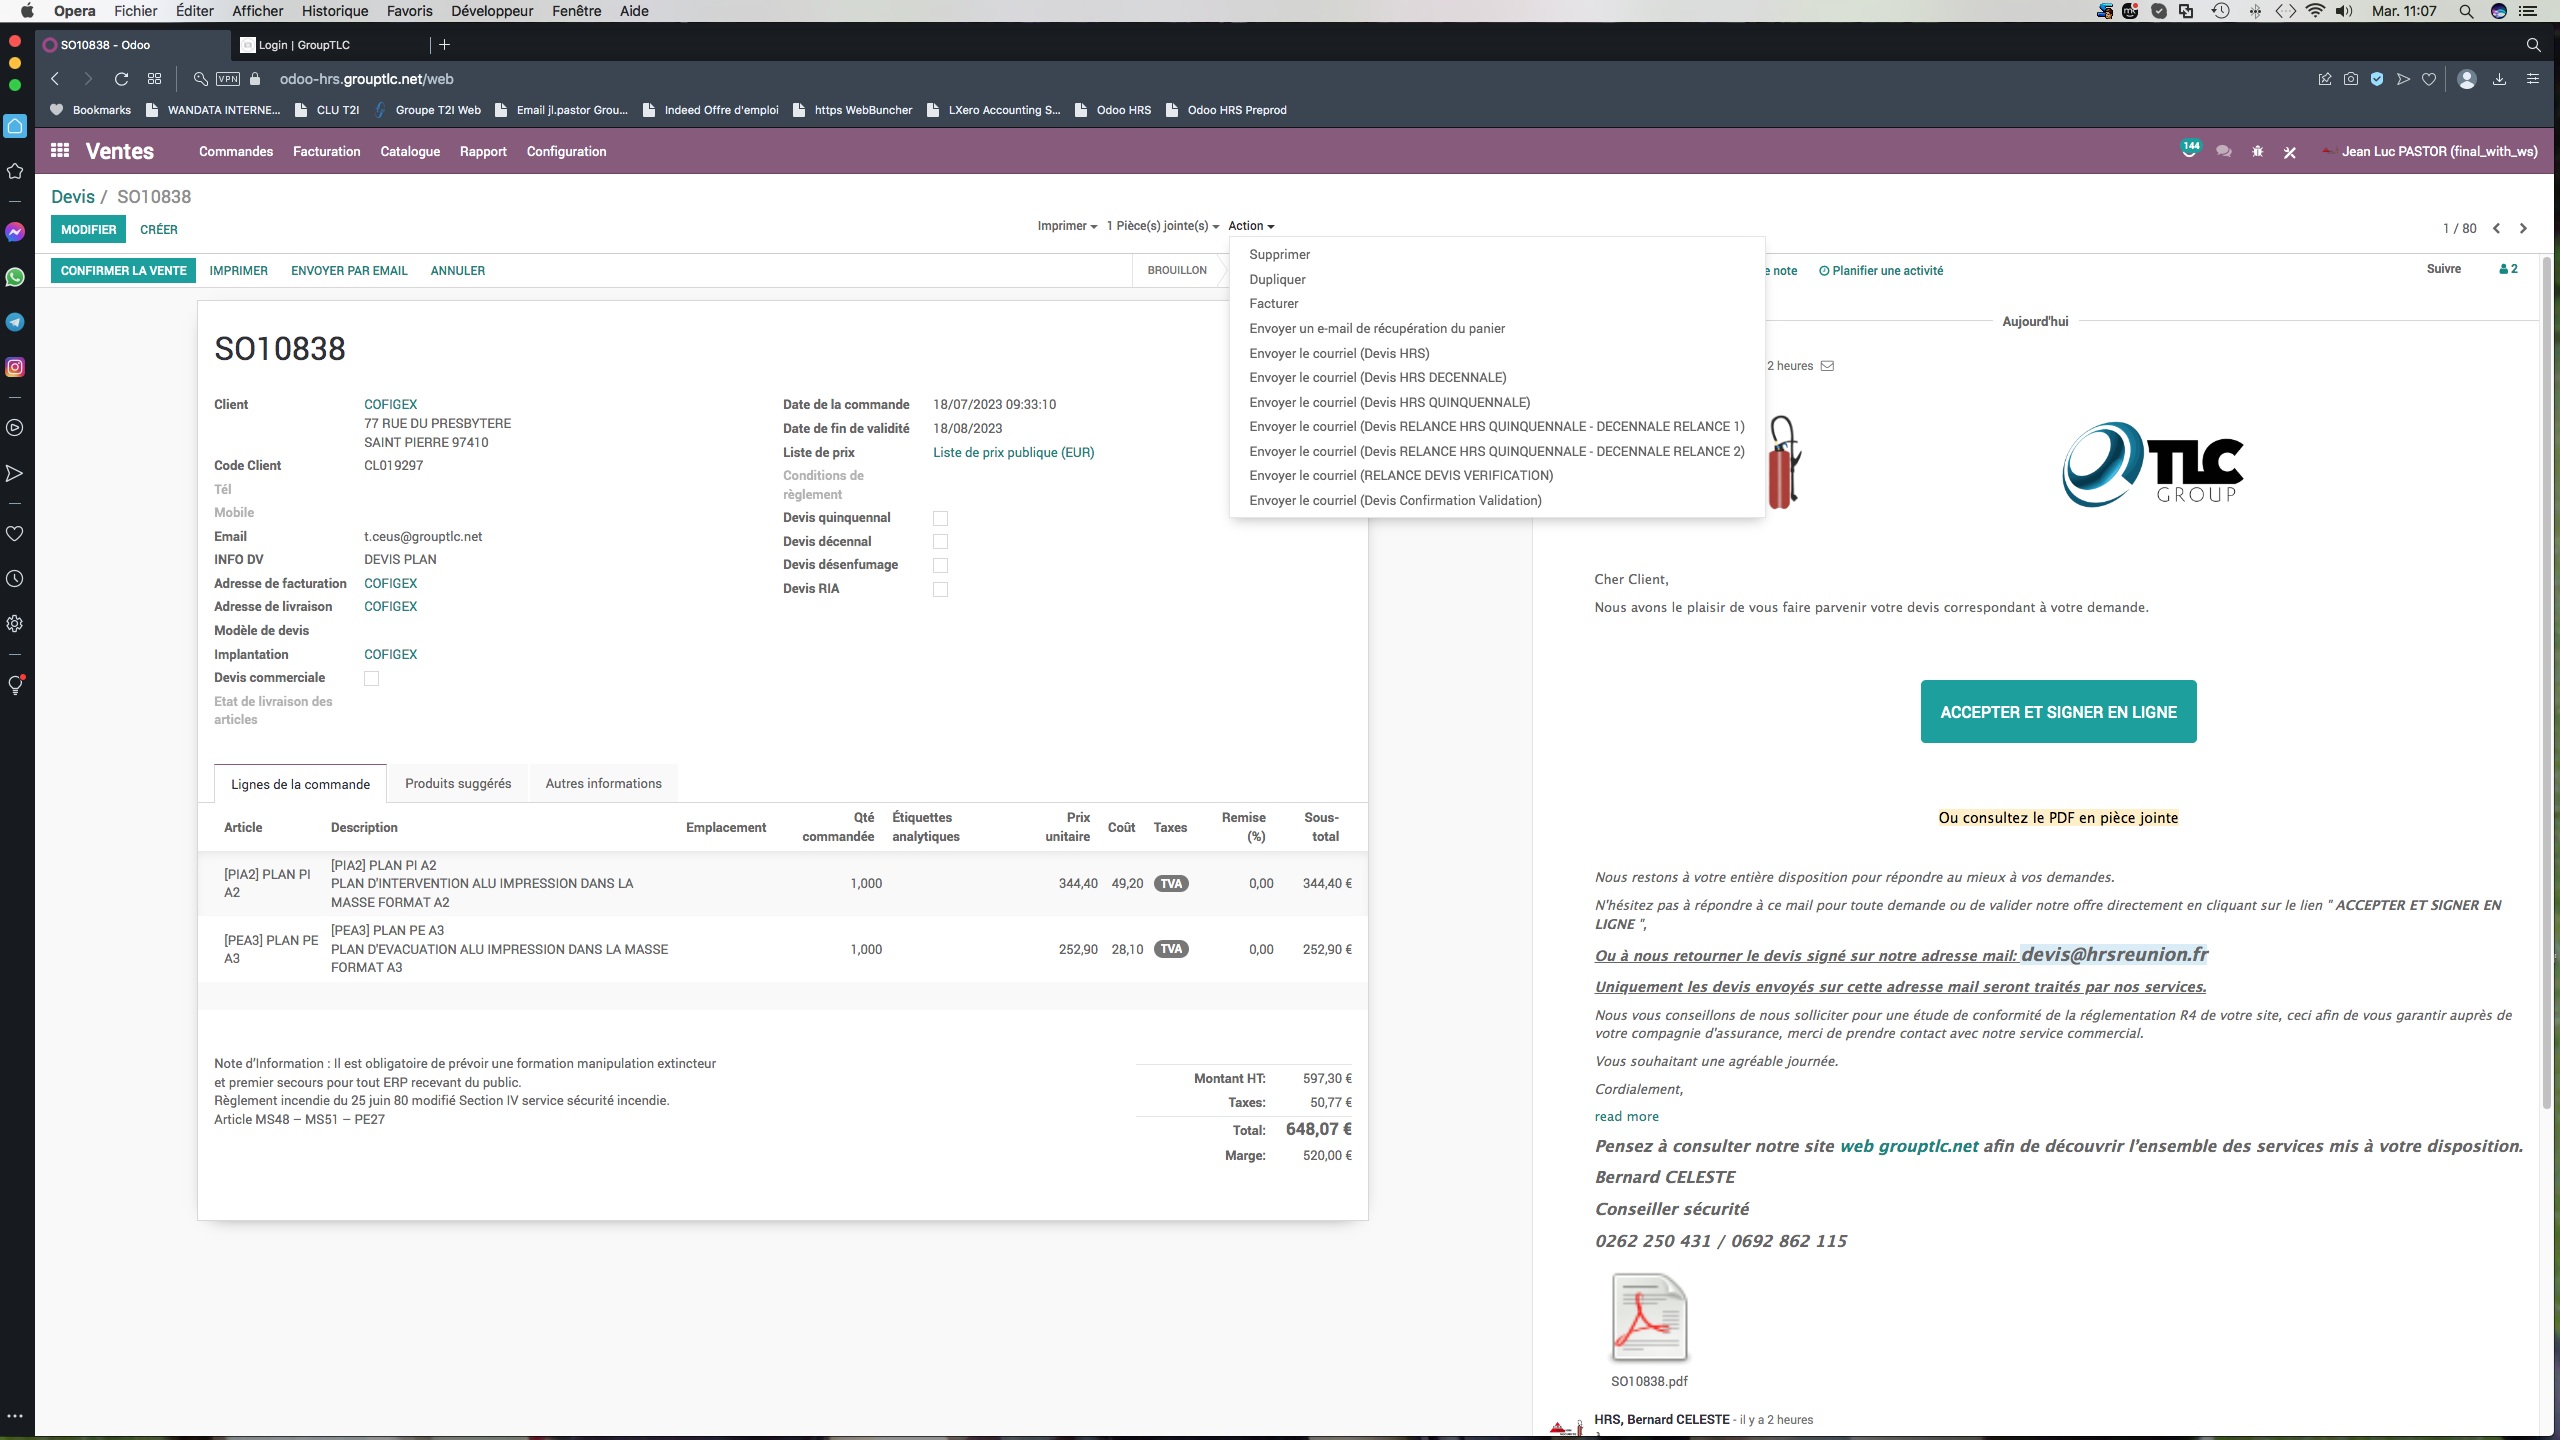Open WhatsApp in Opera sidebar
Image resolution: width=2560 pixels, height=1440 pixels.
(x=15, y=278)
